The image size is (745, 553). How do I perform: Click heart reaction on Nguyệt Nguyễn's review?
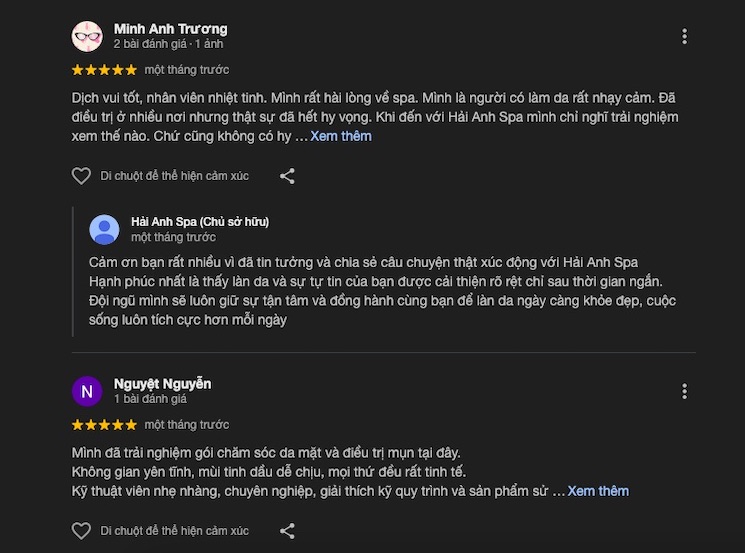coord(81,531)
